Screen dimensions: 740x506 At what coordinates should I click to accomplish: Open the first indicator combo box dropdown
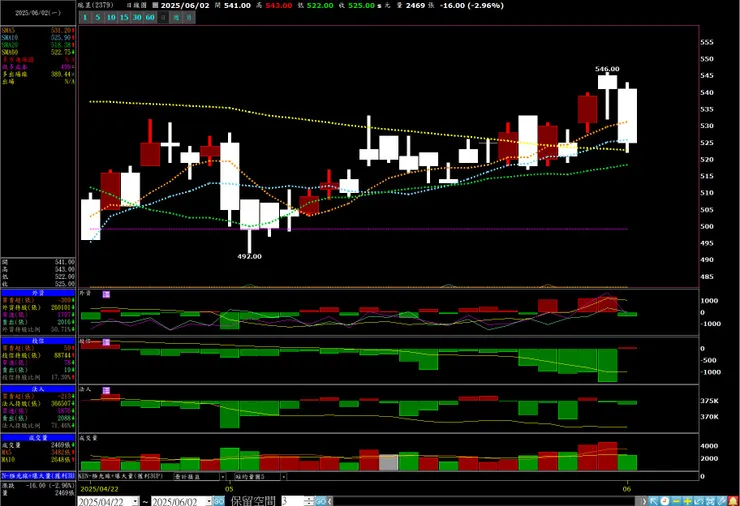point(223,477)
